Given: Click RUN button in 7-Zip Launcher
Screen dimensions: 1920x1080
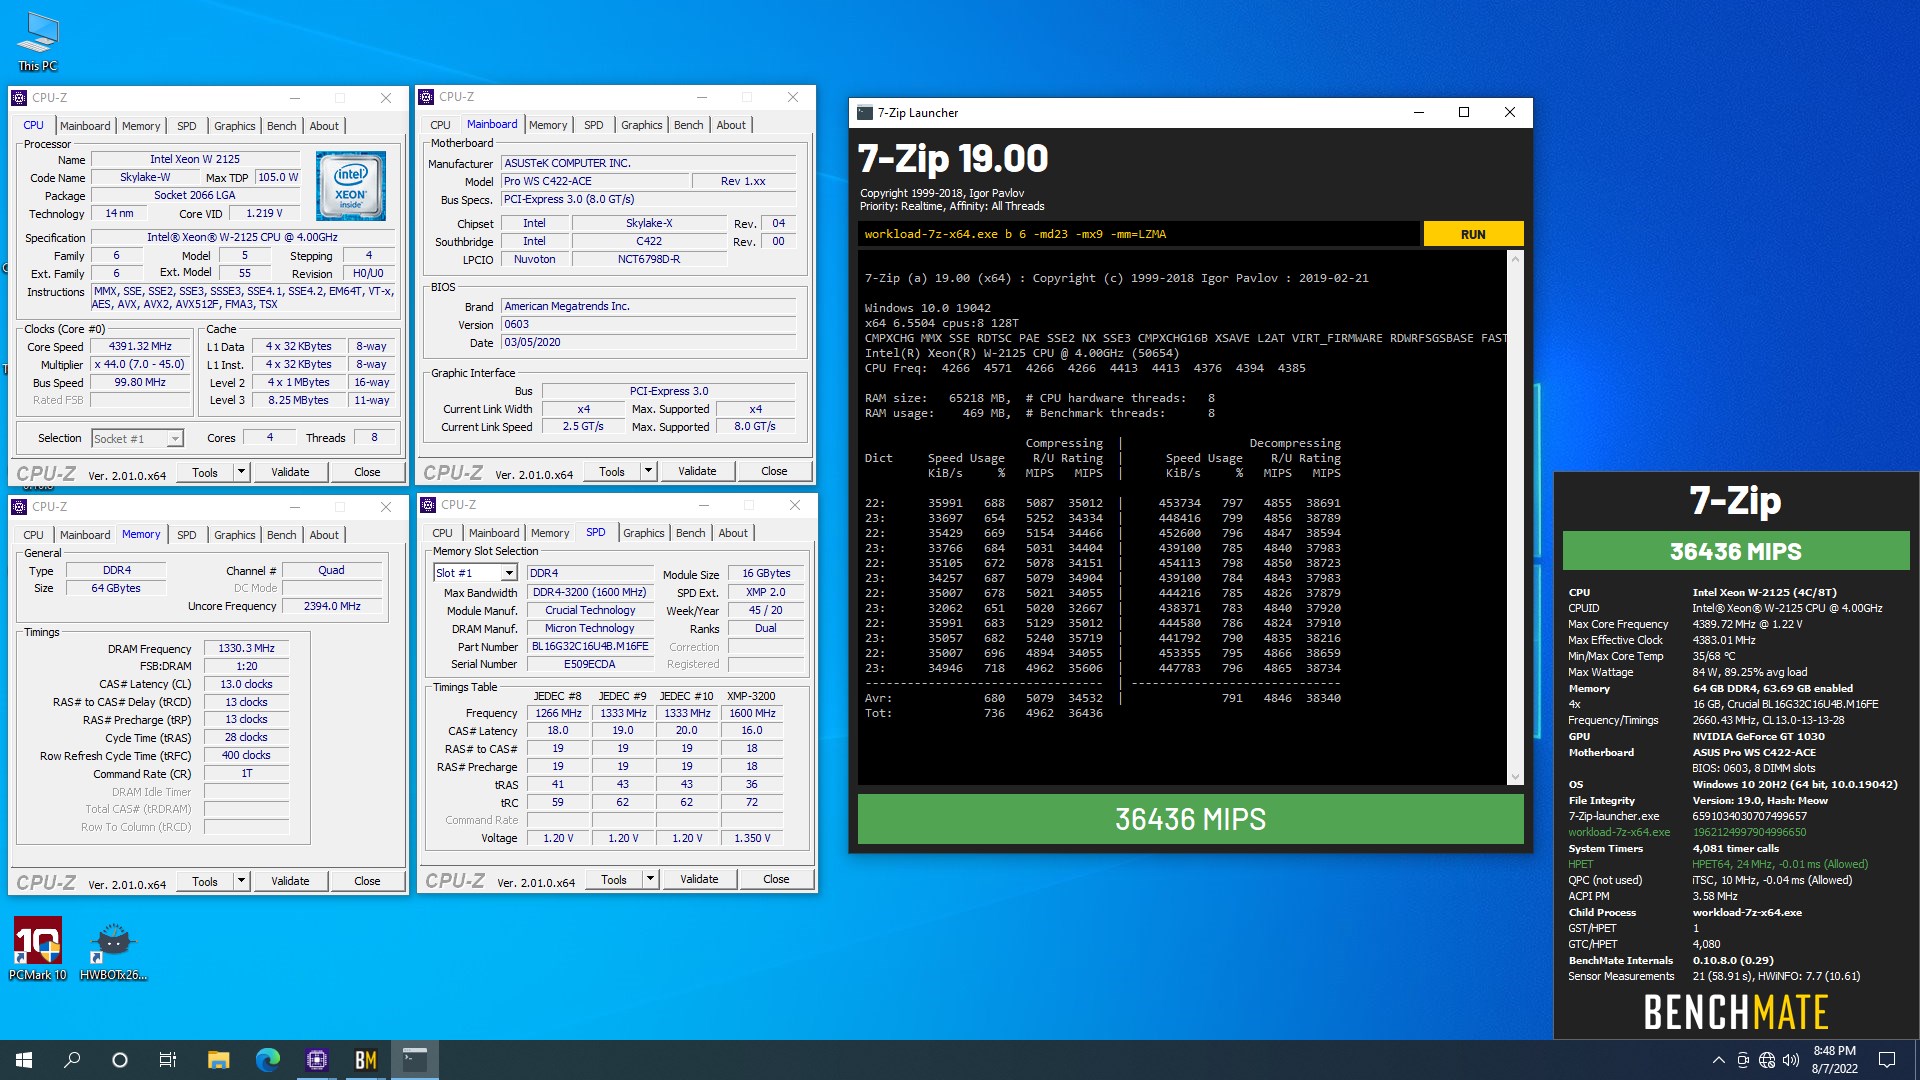Looking at the screenshot, I should (1473, 234).
